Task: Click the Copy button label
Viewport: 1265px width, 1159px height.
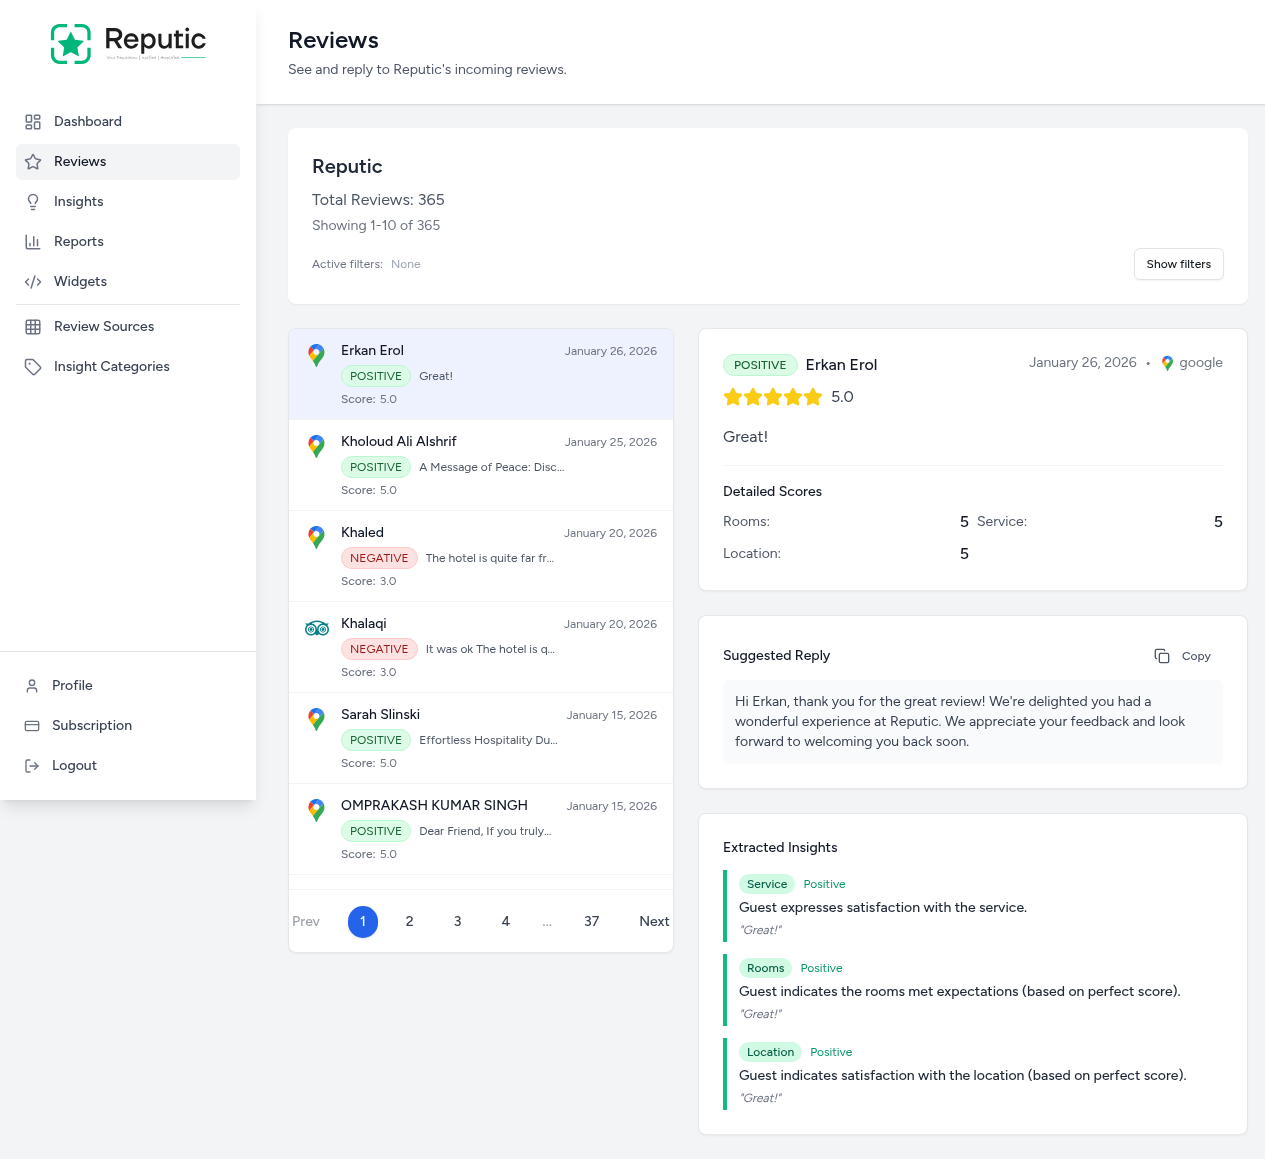Action: 1196,657
